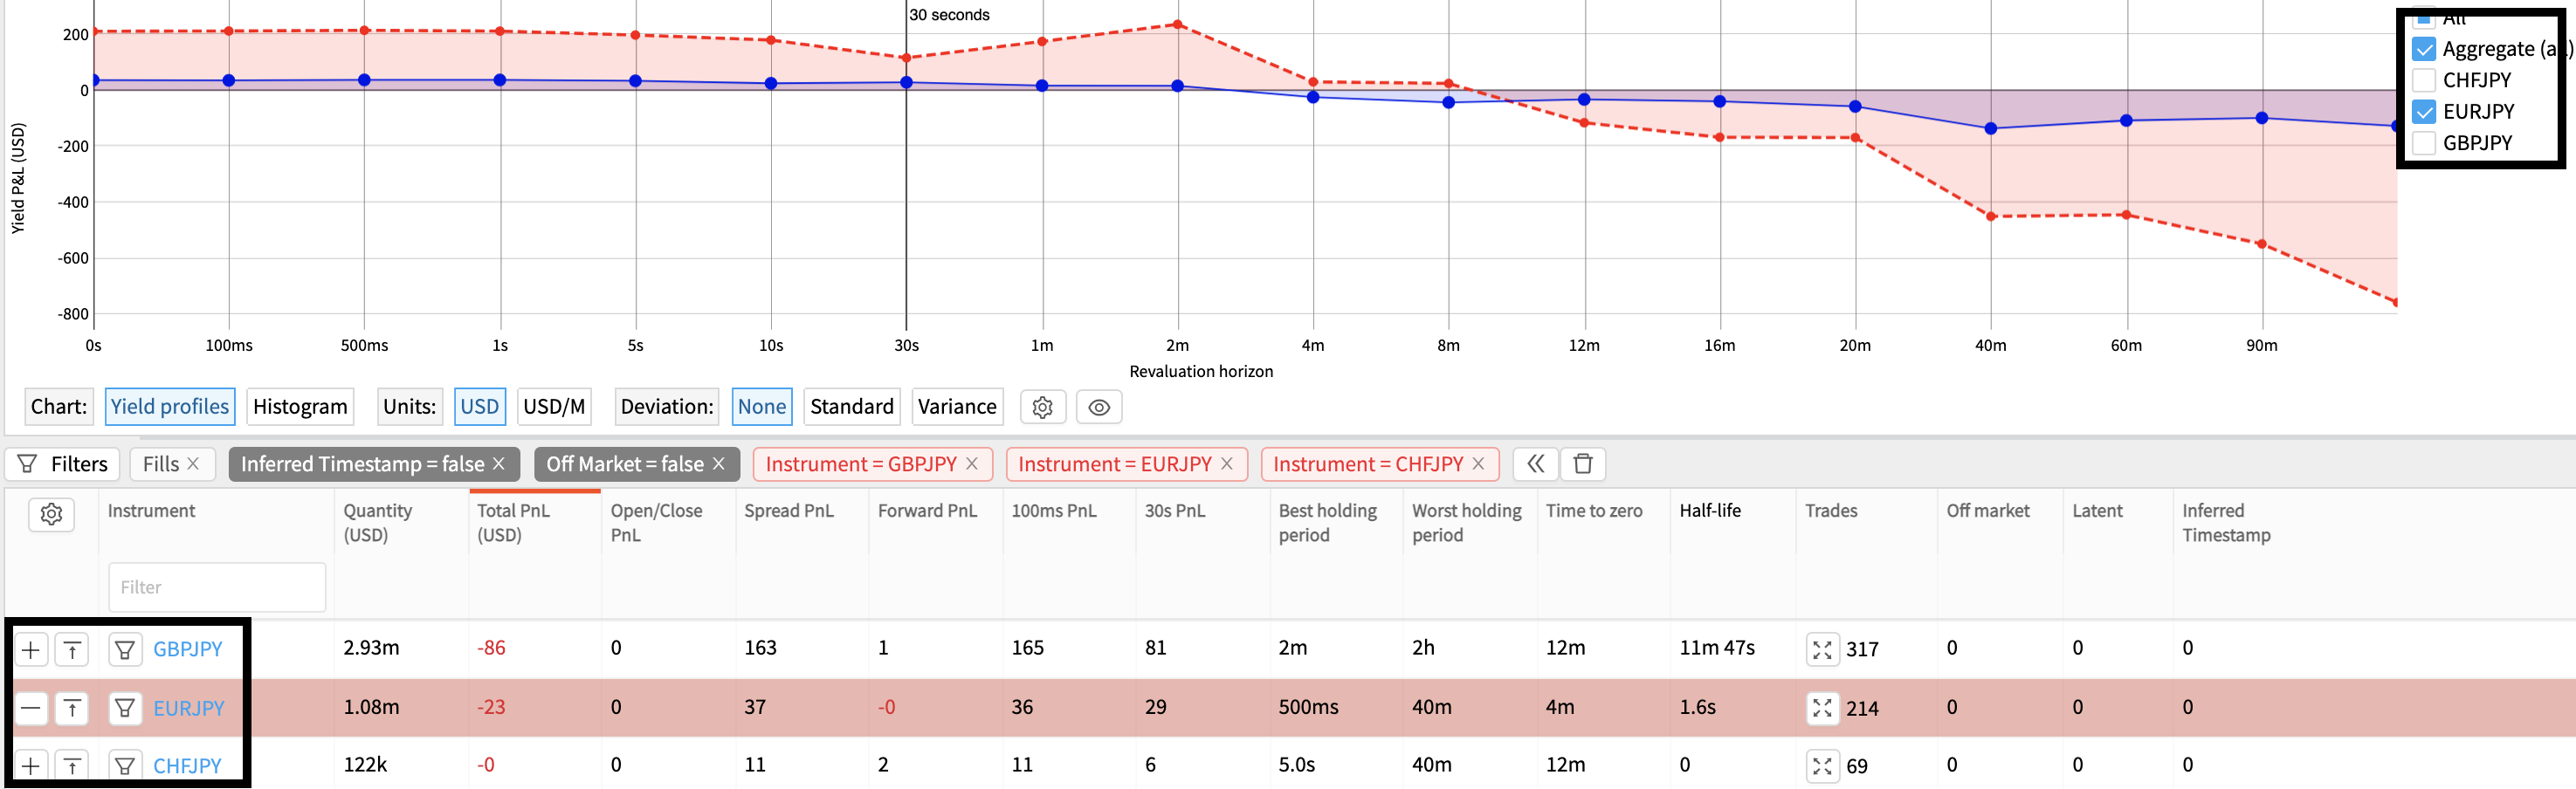
Task: Open the CHFJPY instrument link
Action: (187, 766)
